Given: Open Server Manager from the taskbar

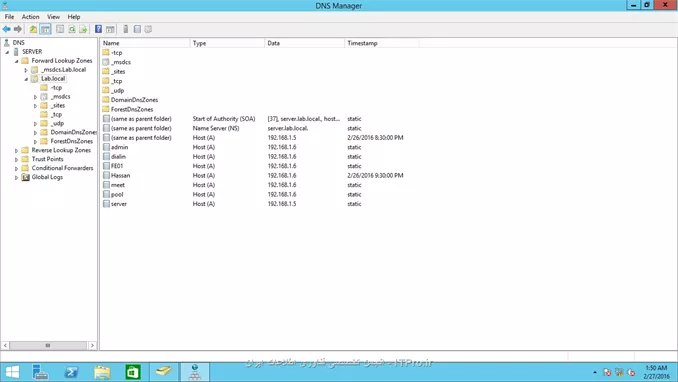Looking at the screenshot, I should tap(40, 372).
